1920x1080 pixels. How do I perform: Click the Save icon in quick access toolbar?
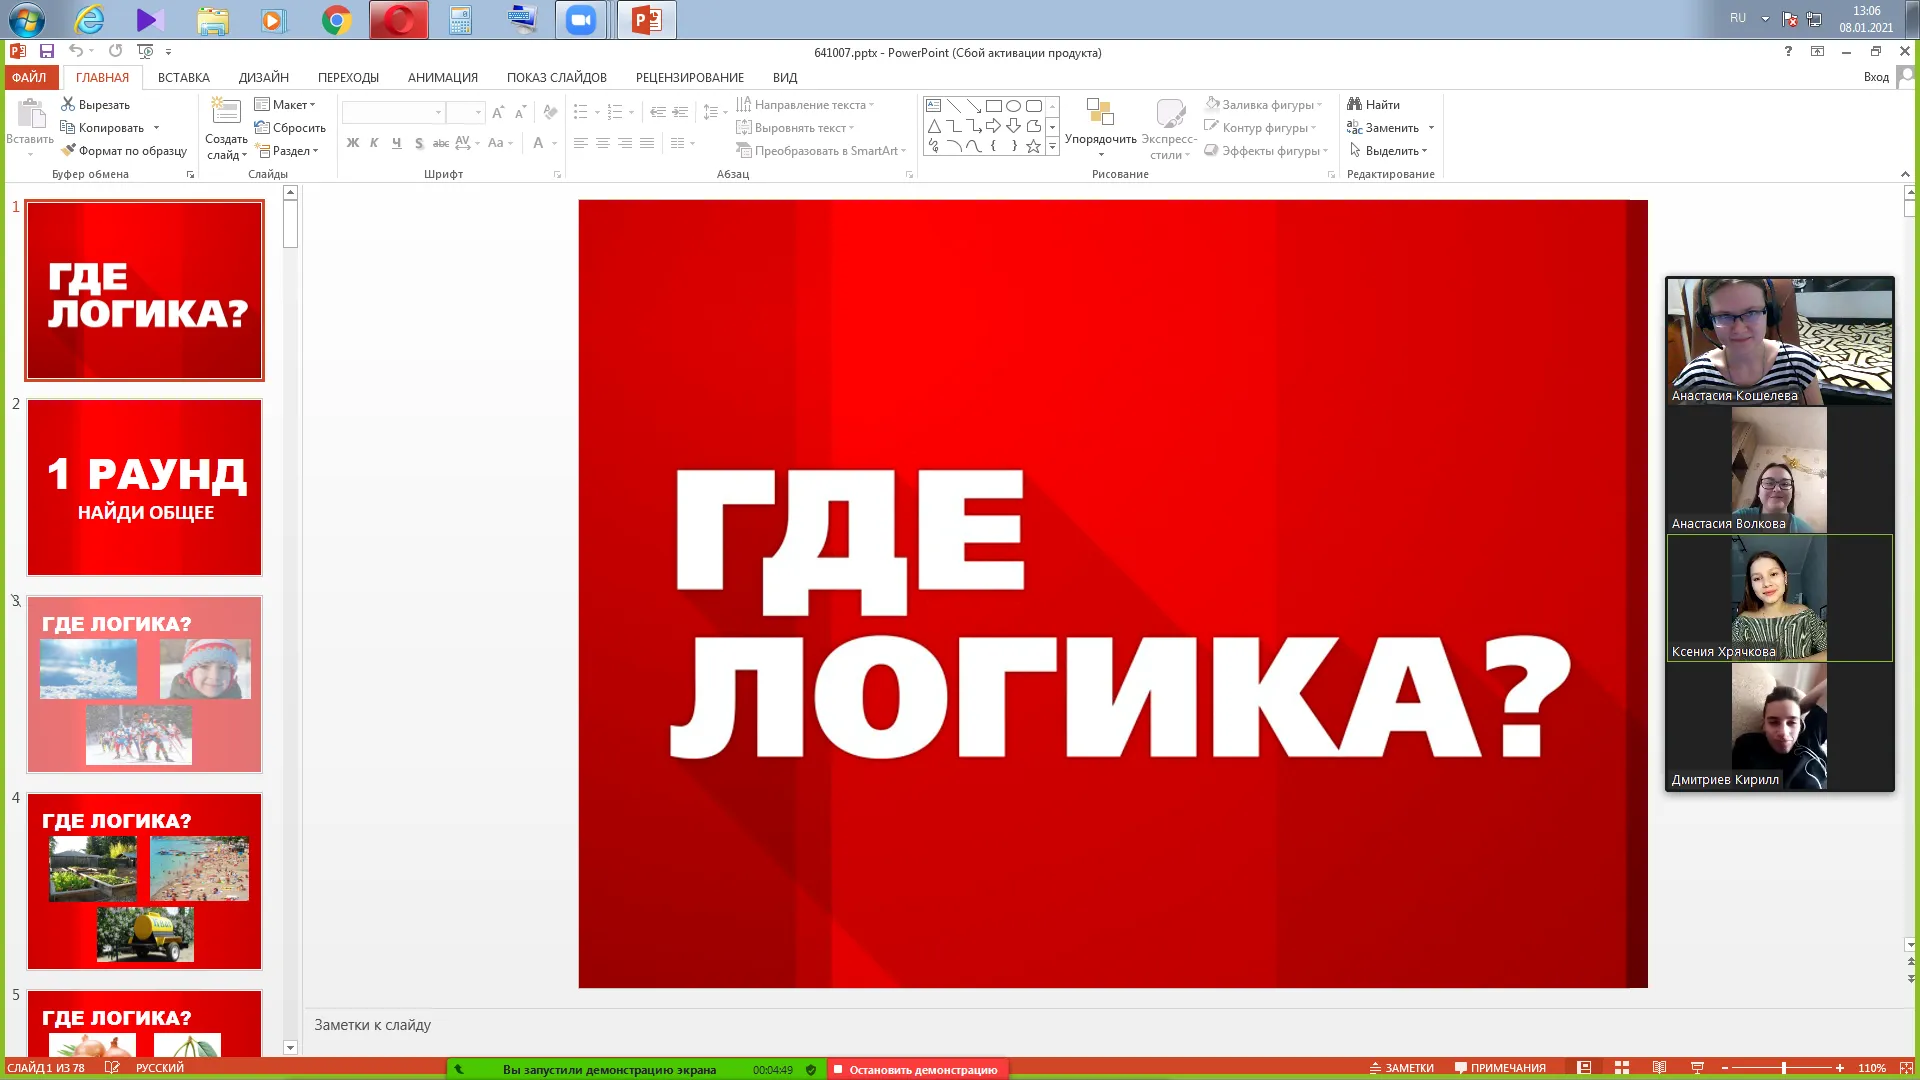47,51
